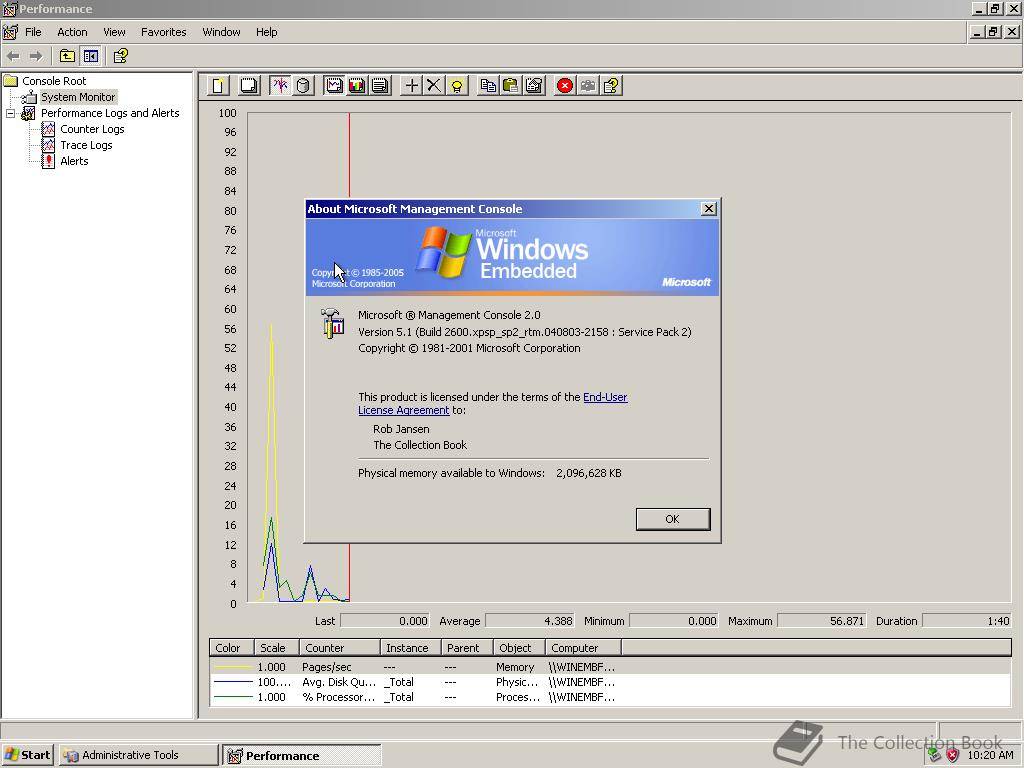
Task: Click the red security shield tray icon
Action: (x=953, y=755)
